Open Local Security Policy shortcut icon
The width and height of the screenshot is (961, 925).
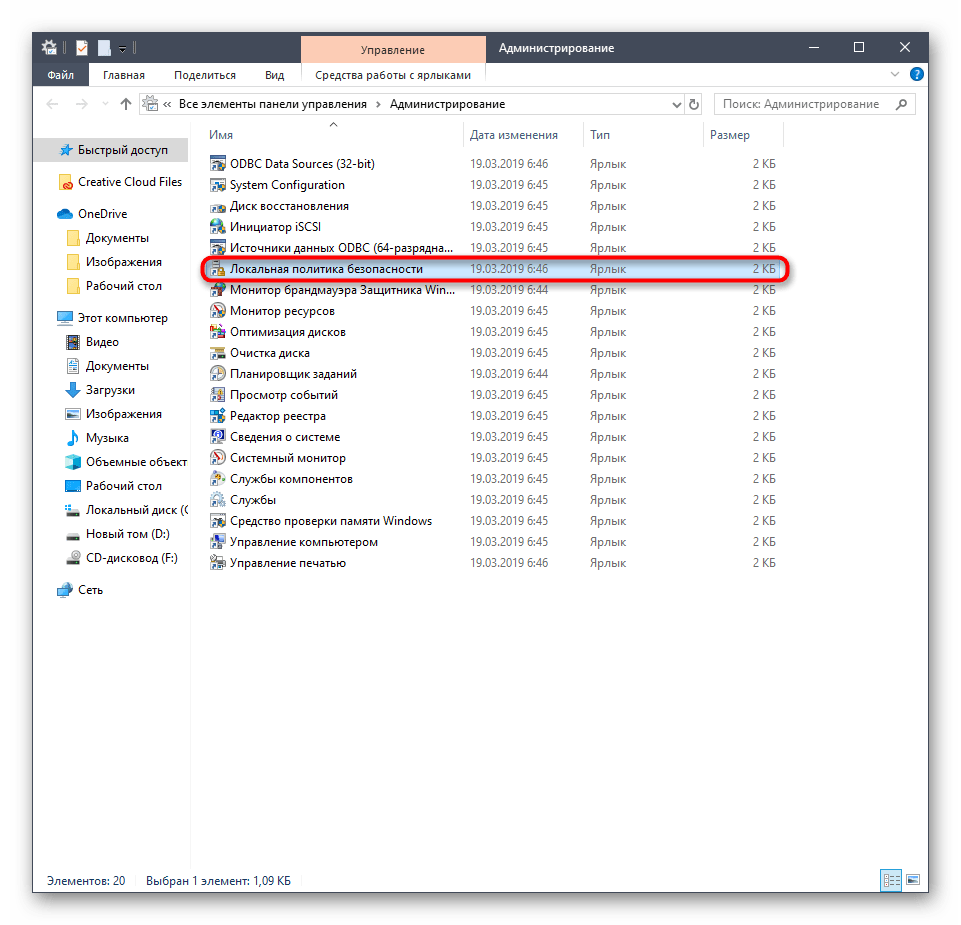[218, 269]
